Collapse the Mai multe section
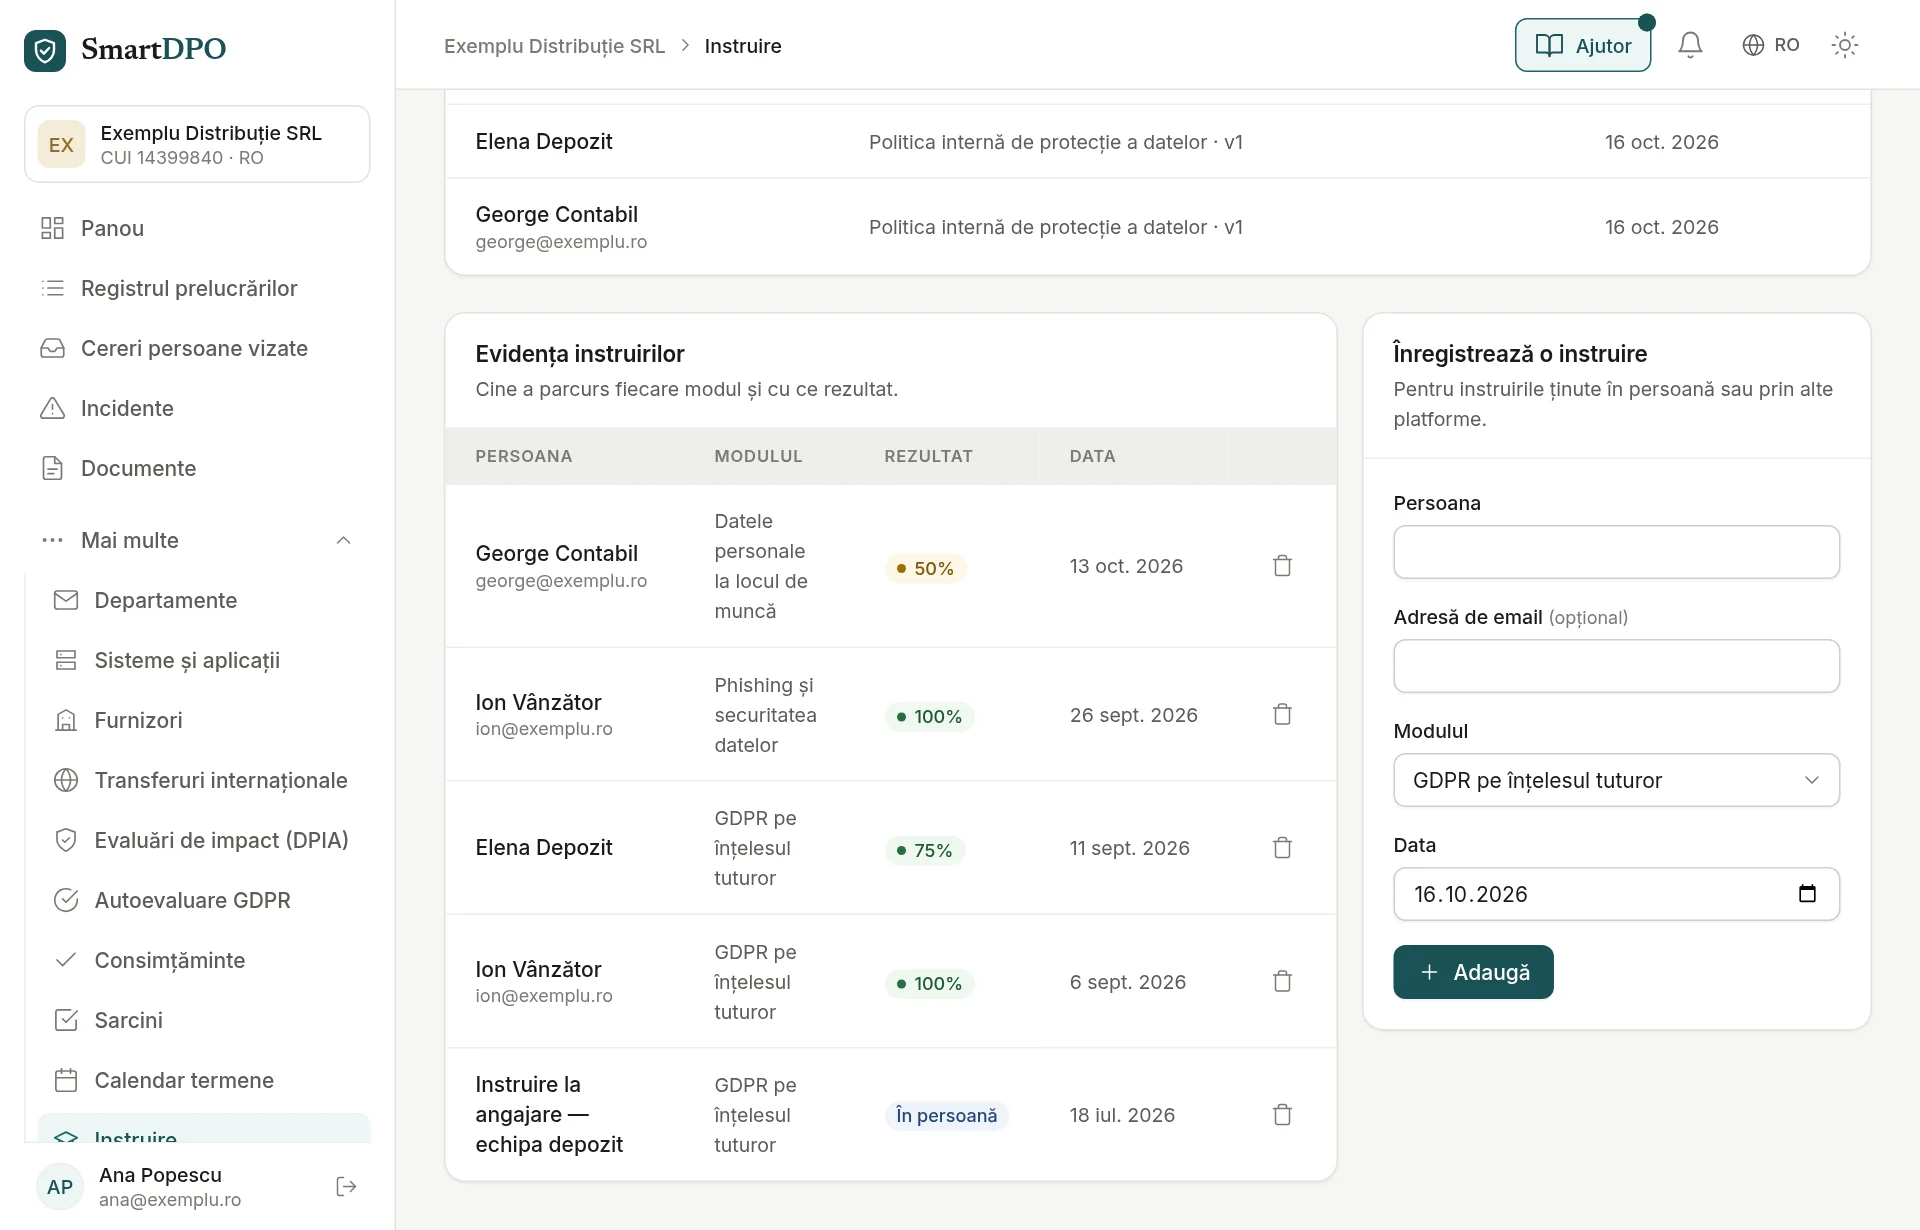Image resolution: width=1920 pixels, height=1230 pixels. 197,540
